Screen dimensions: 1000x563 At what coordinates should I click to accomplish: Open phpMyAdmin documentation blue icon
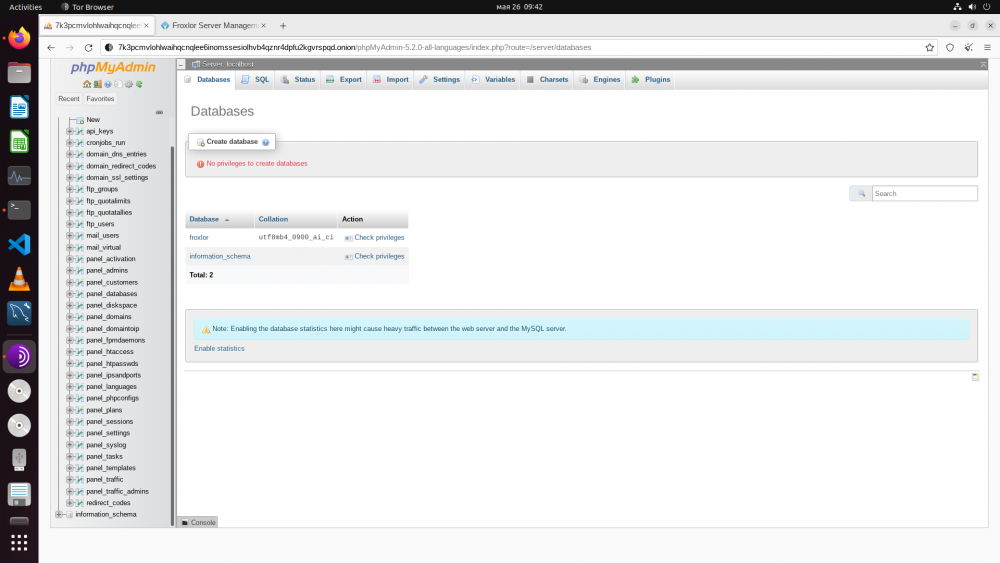(108, 84)
